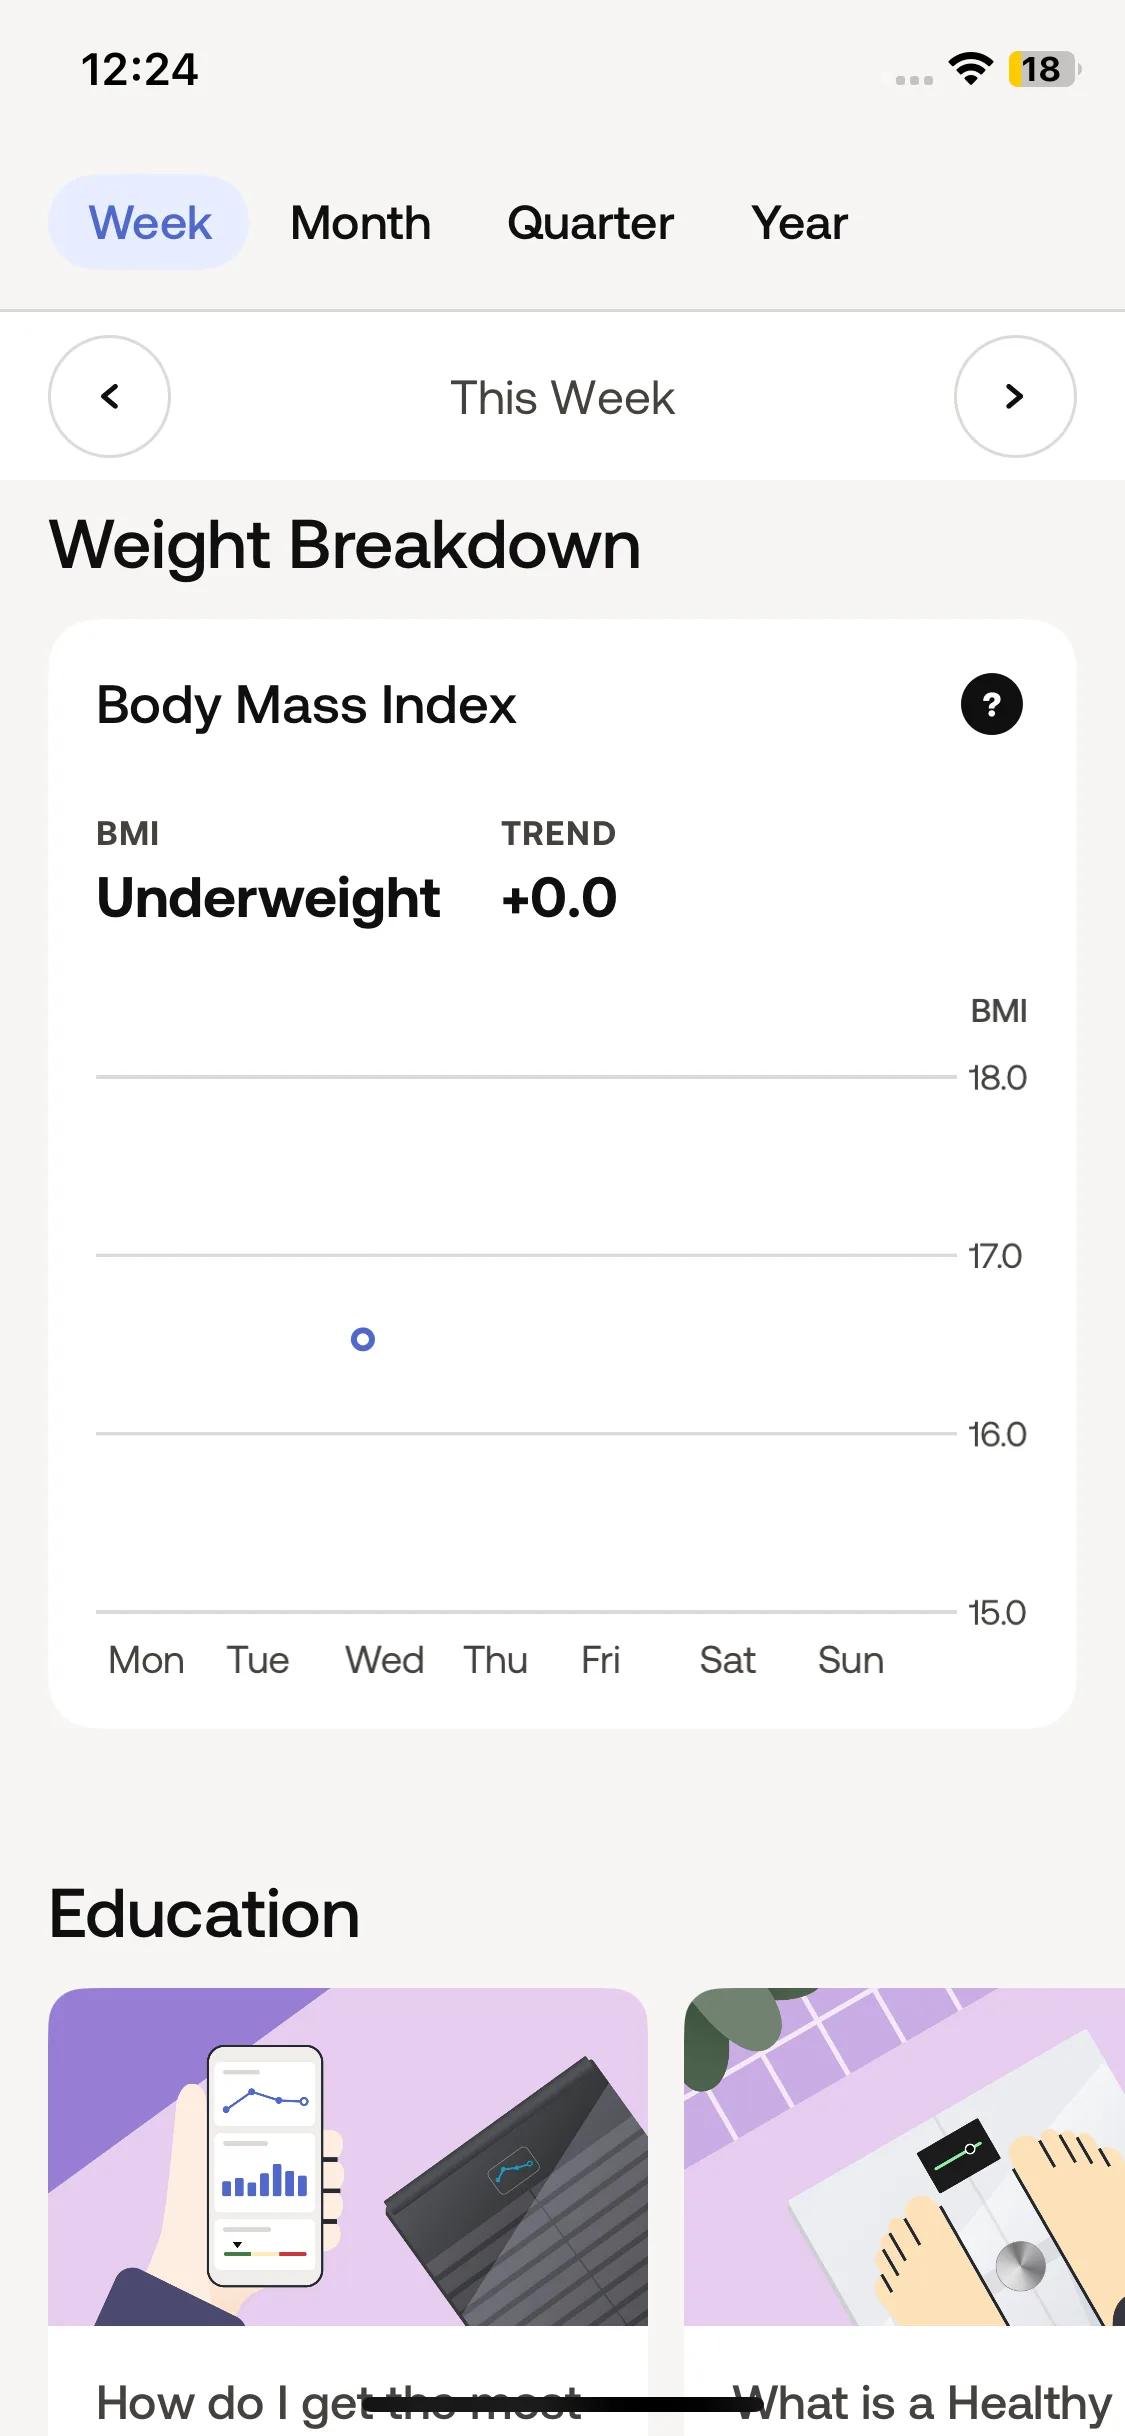The image size is (1125, 2436).
Task: Tap the Wi-Fi status icon
Action: (970, 69)
